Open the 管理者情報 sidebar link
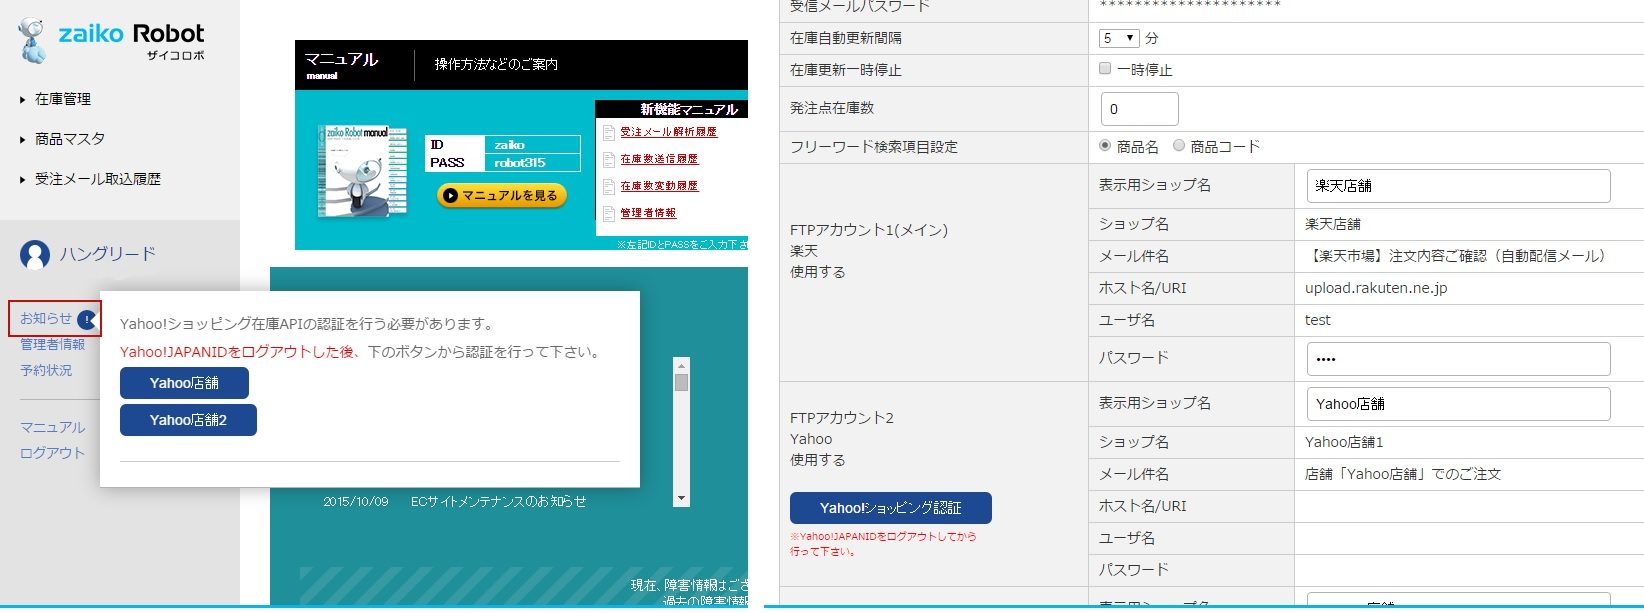The width and height of the screenshot is (1644, 613). 52,344
